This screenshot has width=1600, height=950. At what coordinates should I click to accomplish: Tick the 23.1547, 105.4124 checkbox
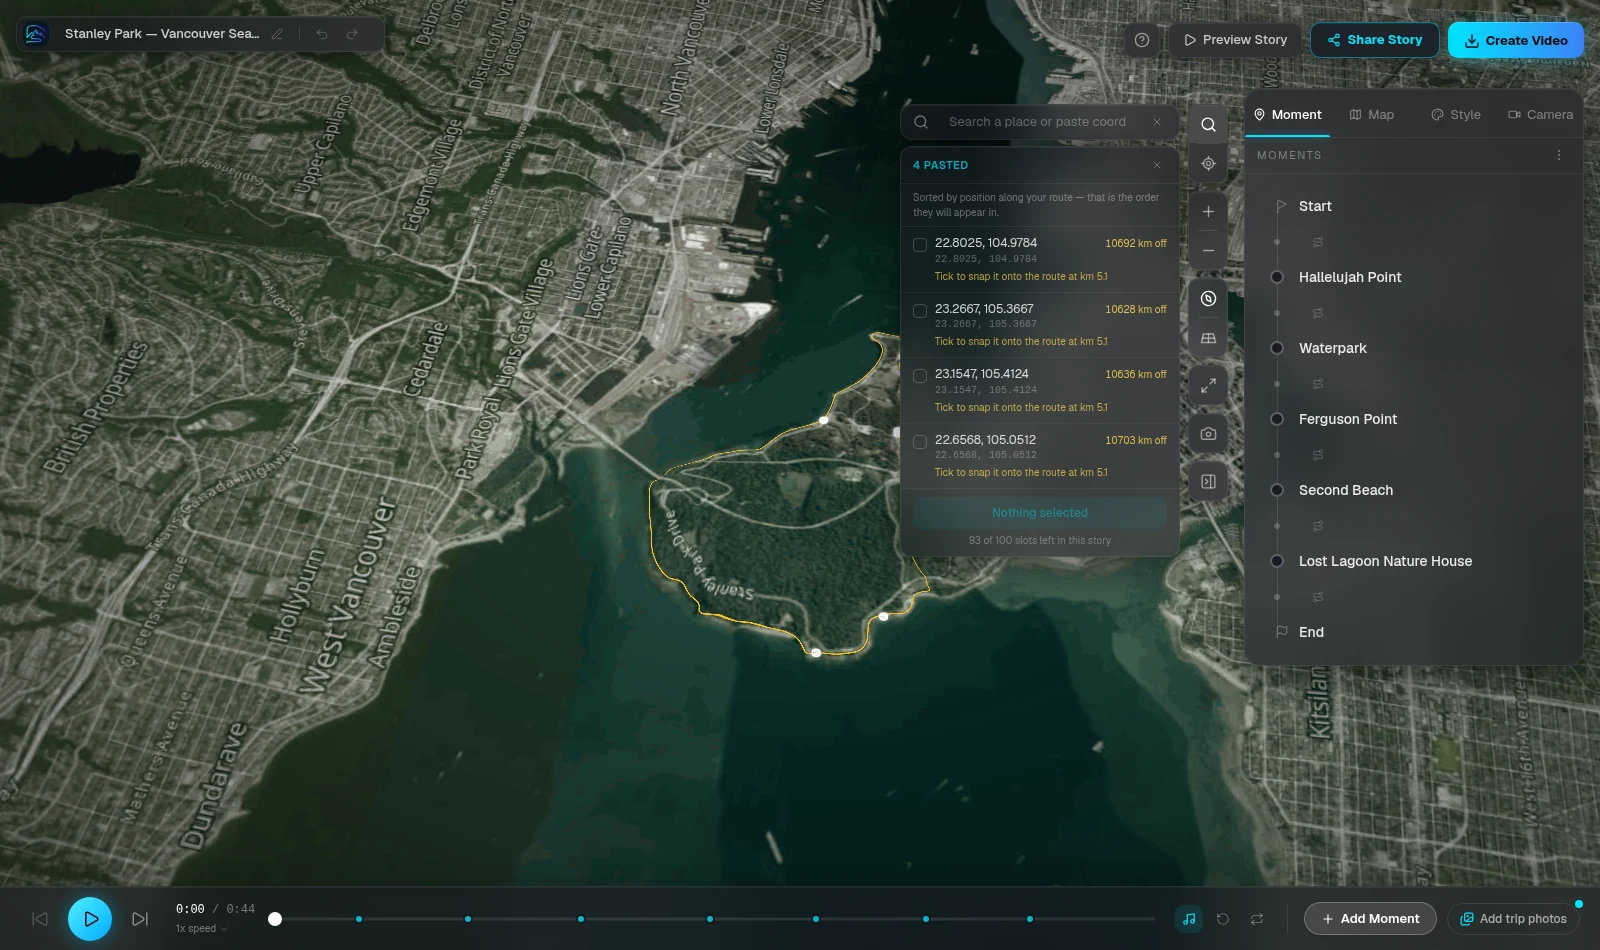[920, 376]
